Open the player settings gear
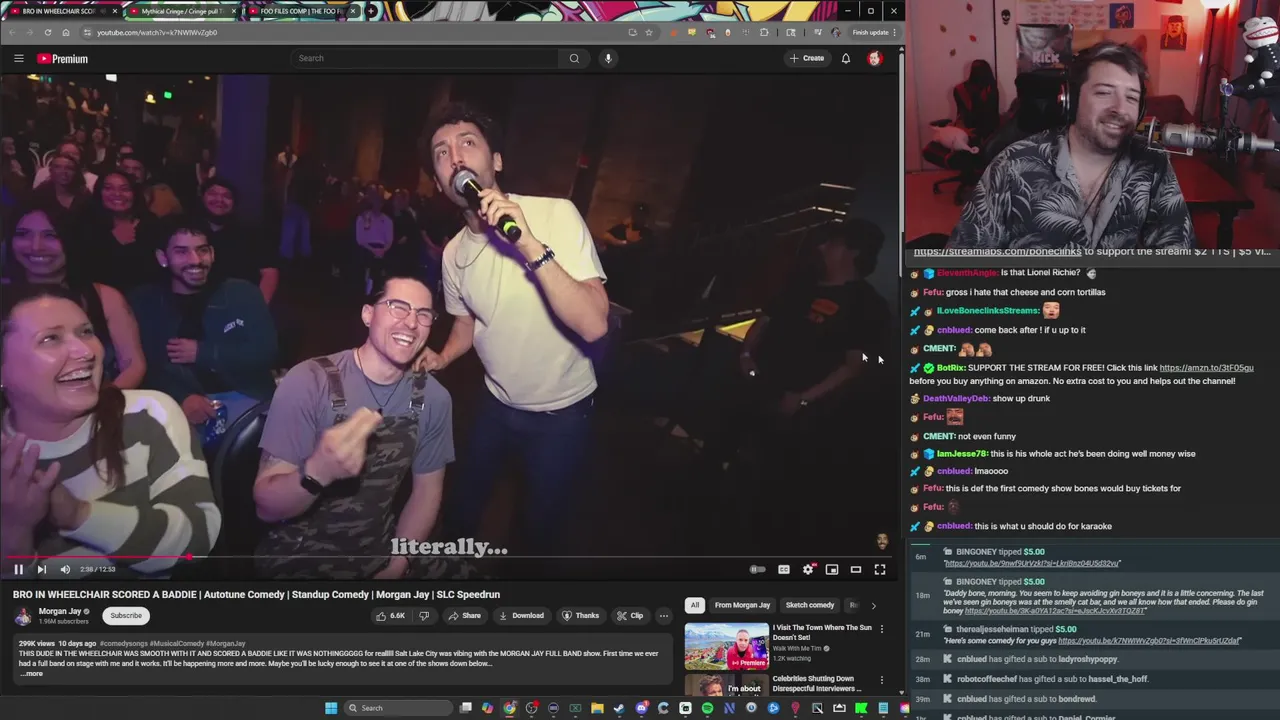Screen dimensions: 1280x720 (x=808, y=569)
